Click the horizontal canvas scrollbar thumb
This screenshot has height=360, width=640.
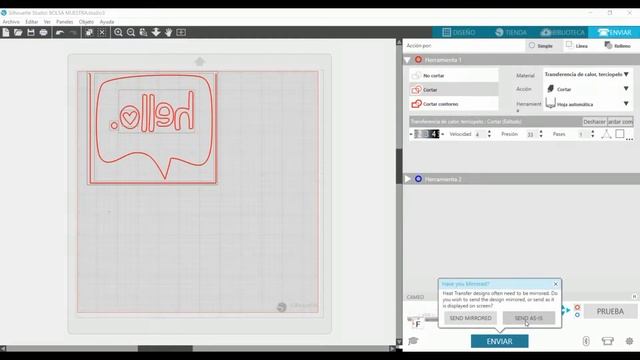(x=165, y=349)
